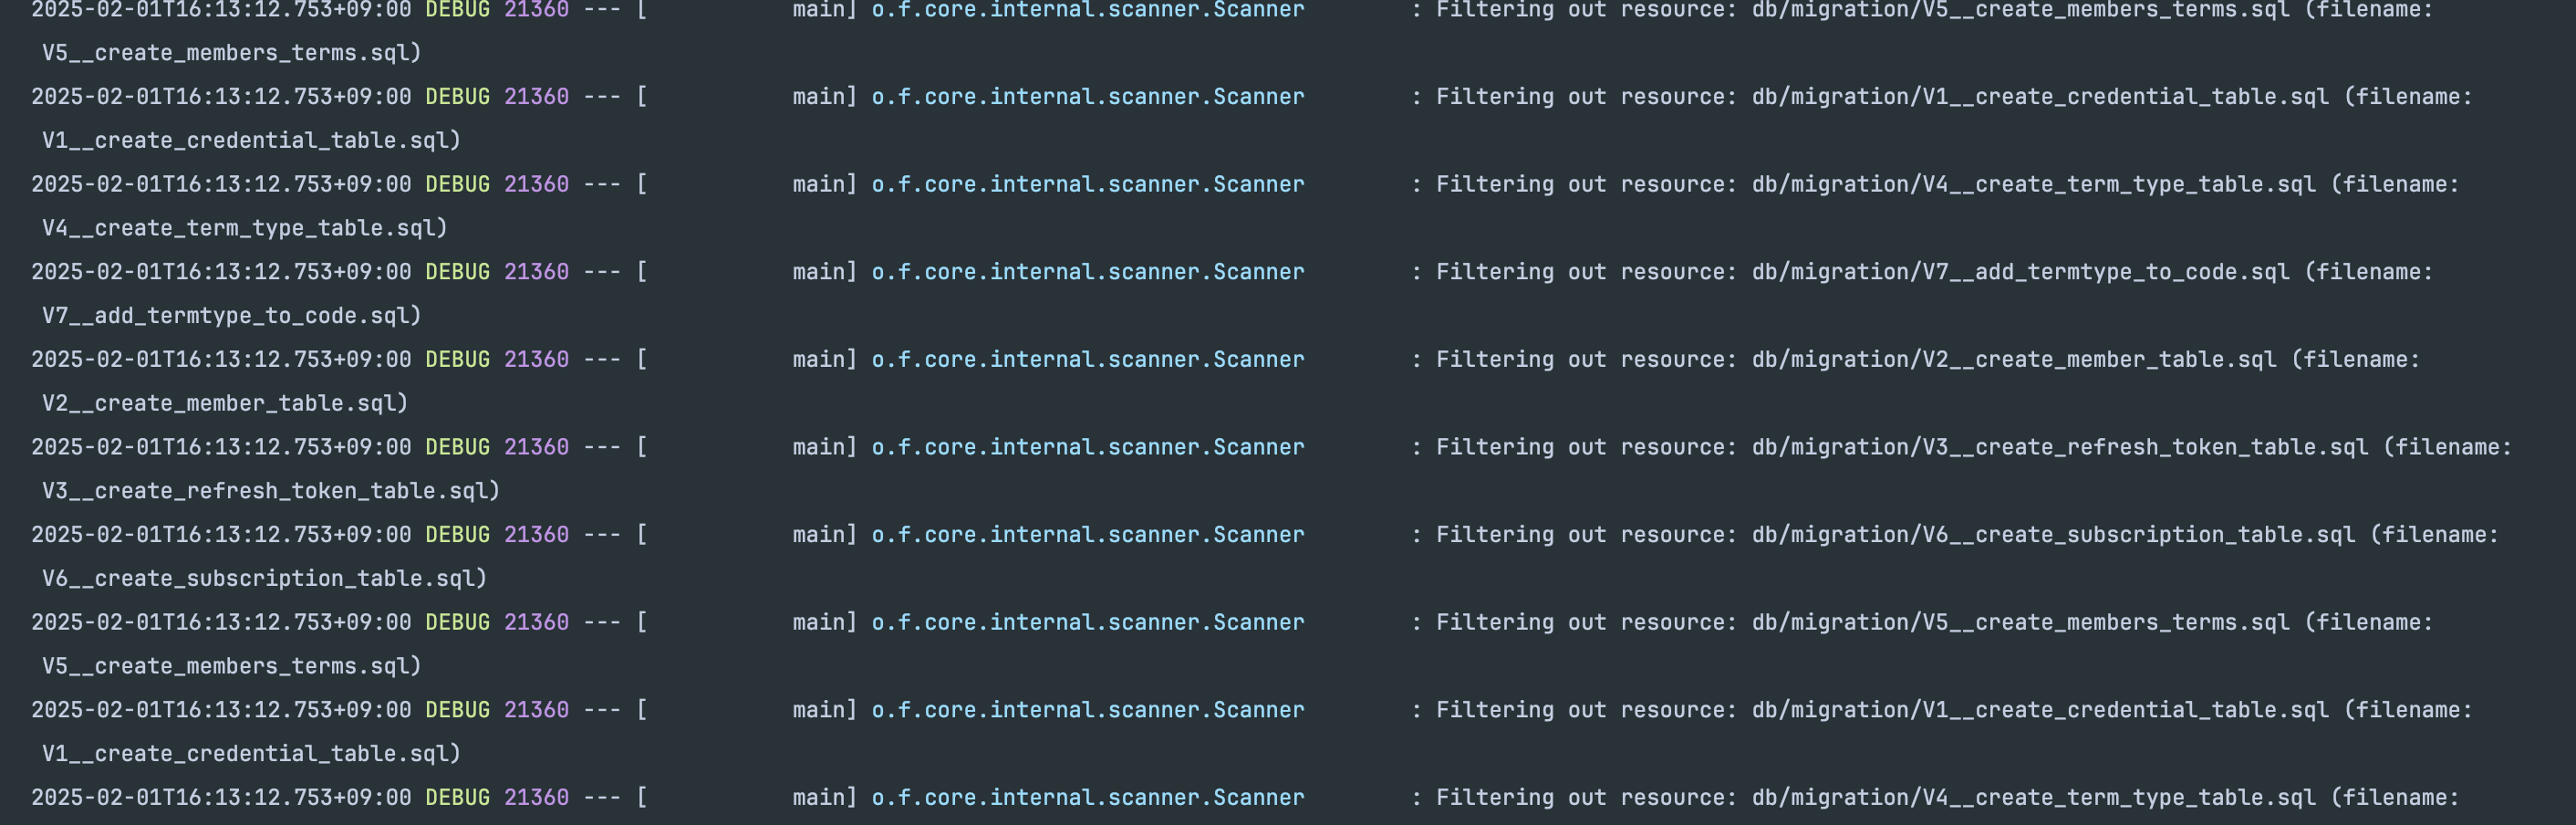
Task: Click the path db/migration/V7__add_termtype_to_code.sql
Action: click(2020, 272)
